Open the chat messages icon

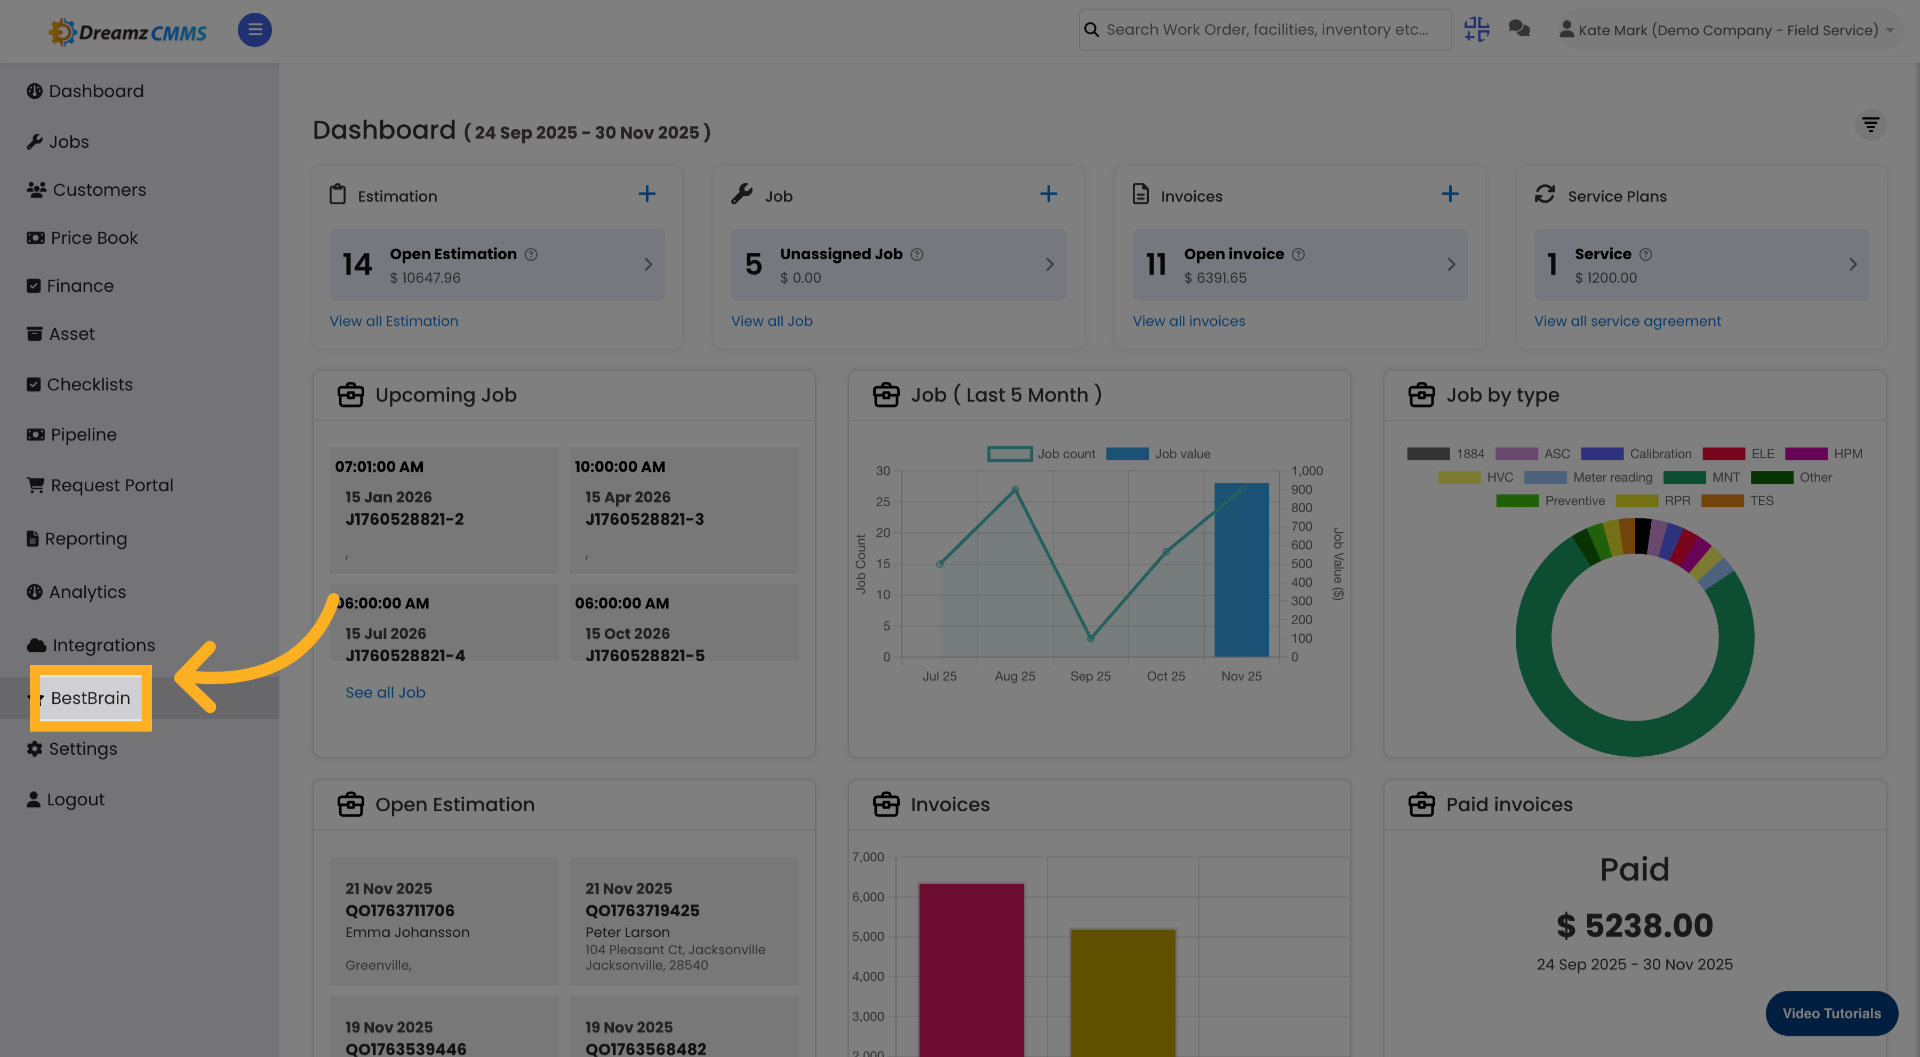1520,29
